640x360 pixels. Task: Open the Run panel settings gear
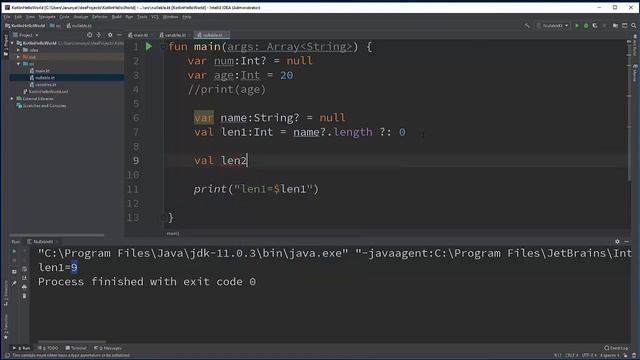(617, 242)
